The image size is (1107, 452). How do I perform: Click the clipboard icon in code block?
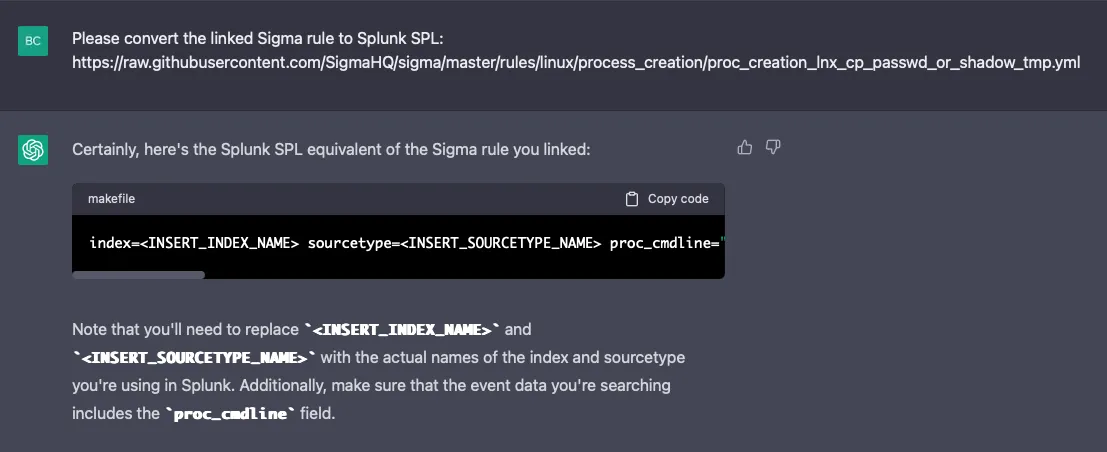(632, 199)
